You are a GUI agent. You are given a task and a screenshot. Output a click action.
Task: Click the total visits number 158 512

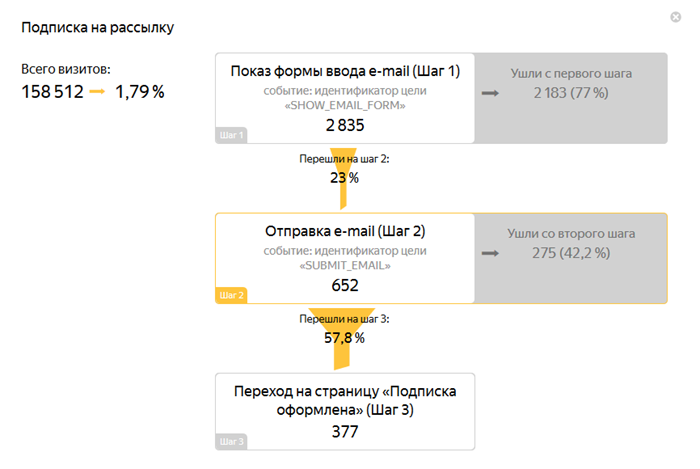(52, 92)
